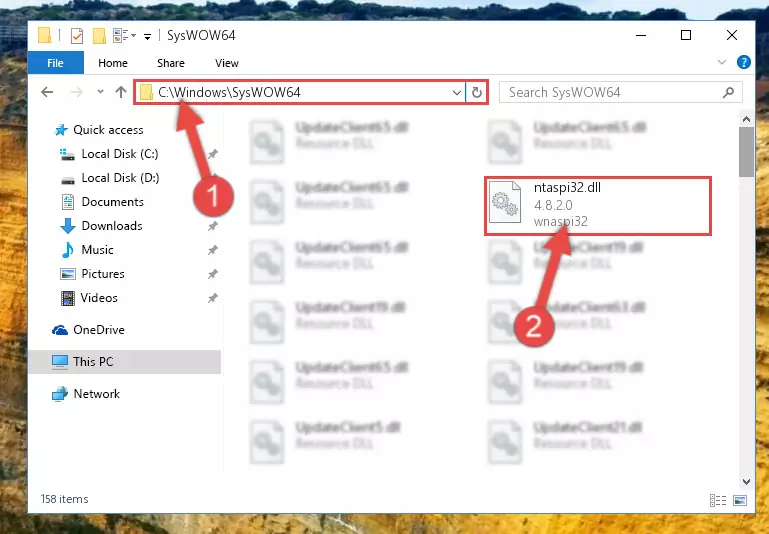The image size is (769, 534).
Task: Click the pin icon beside Videos
Action: point(212,298)
